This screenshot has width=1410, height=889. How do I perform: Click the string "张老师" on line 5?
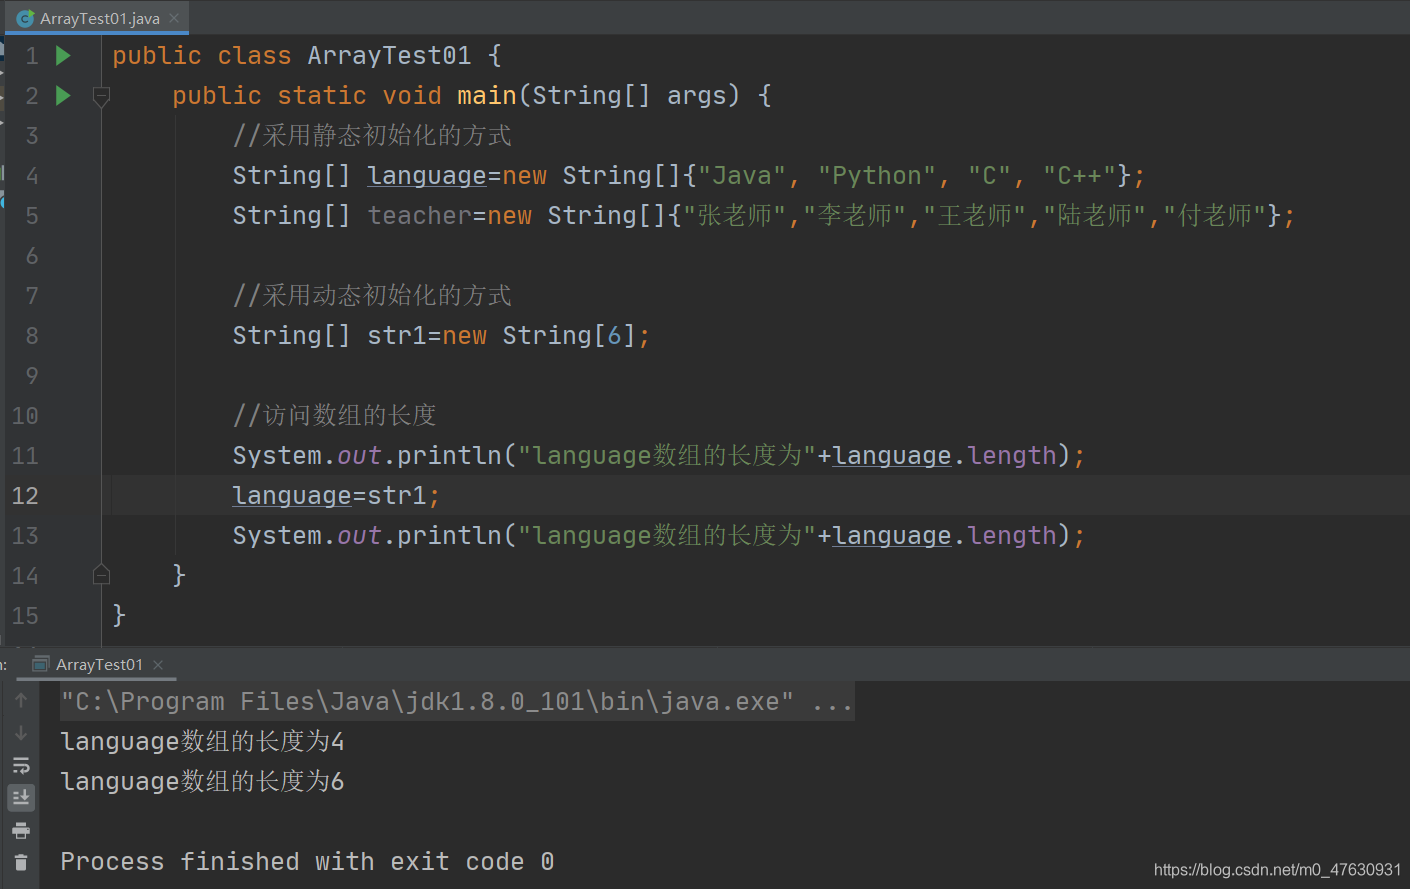(735, 216)
